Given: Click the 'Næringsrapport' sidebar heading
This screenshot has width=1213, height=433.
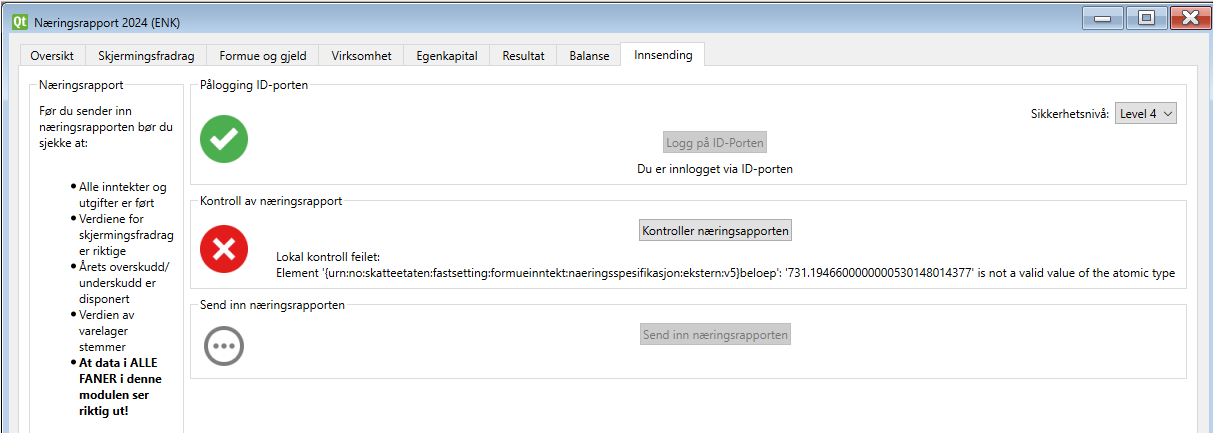Looking at the screenshot, I should coord(81,85).
